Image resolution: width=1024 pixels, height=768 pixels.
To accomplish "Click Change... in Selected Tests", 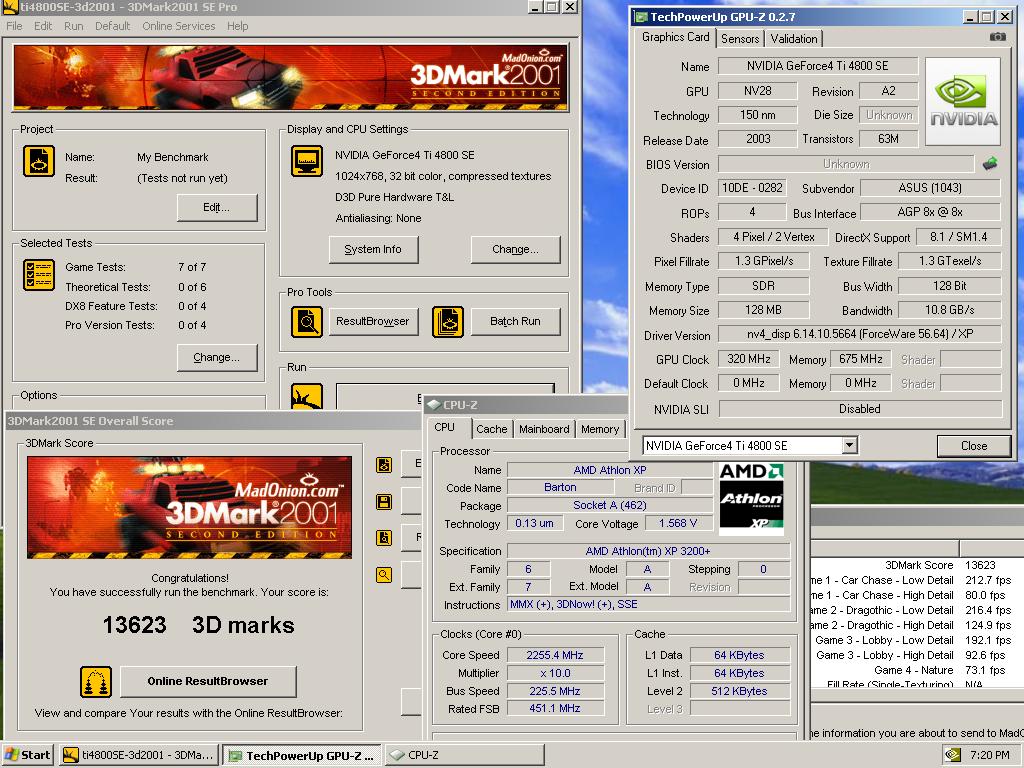I will click(217, 358).
